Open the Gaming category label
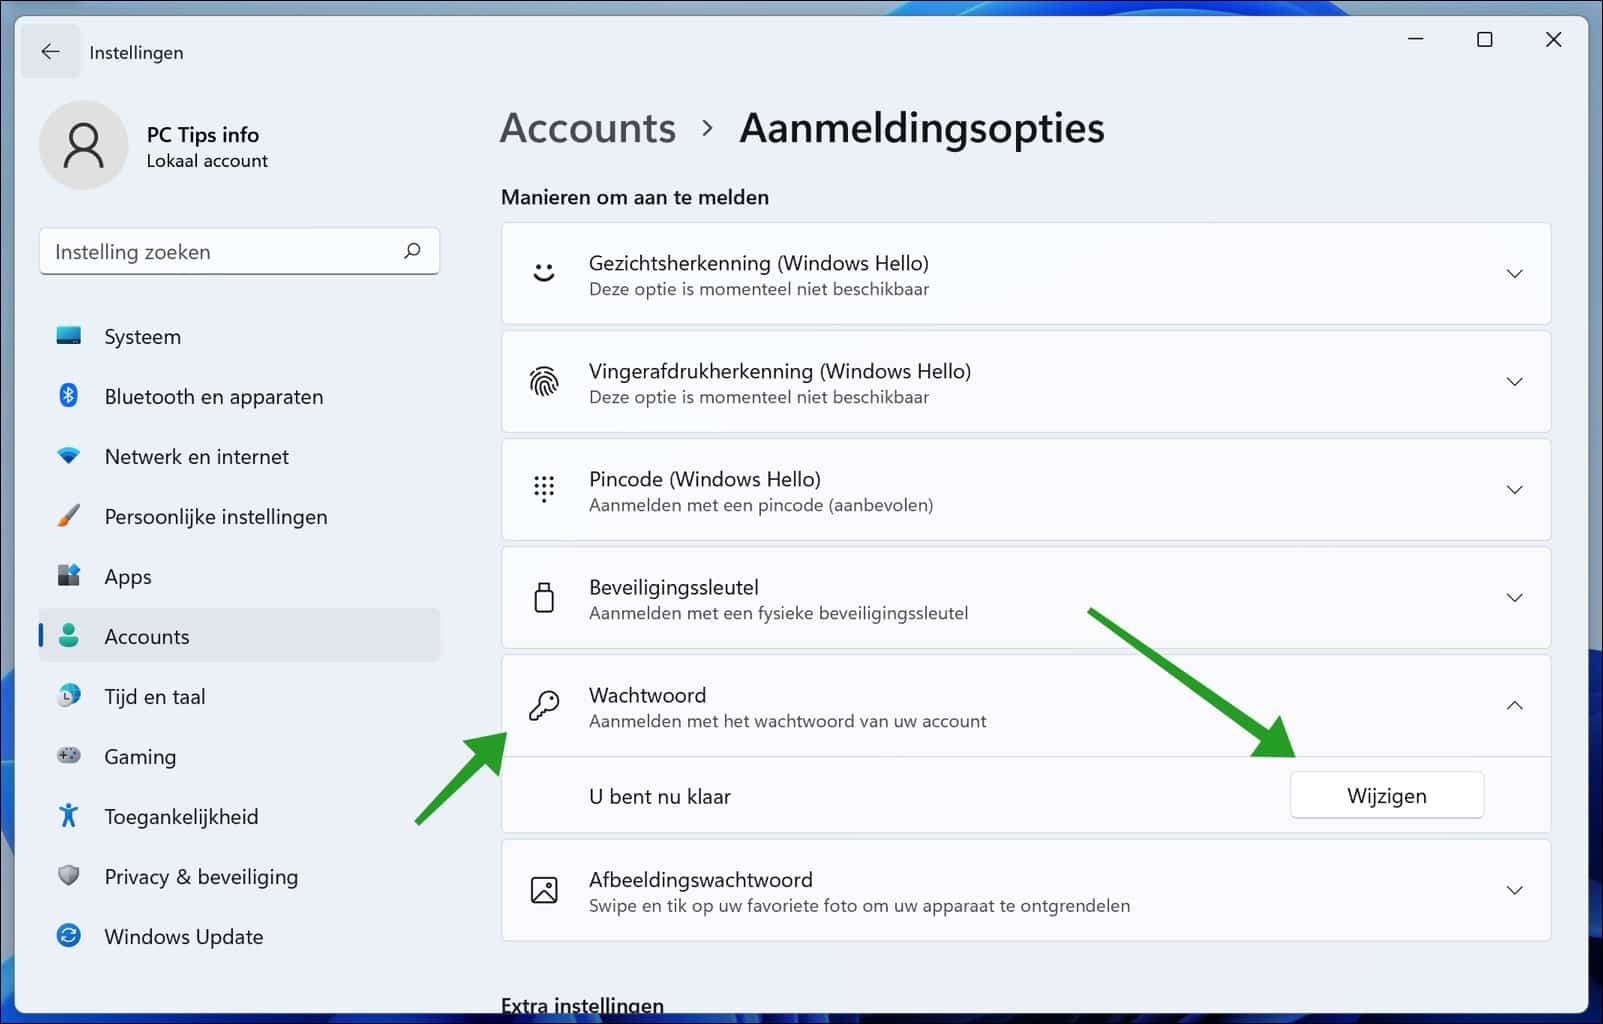This screenshot has height=1024, width=1603. point(140,757)
